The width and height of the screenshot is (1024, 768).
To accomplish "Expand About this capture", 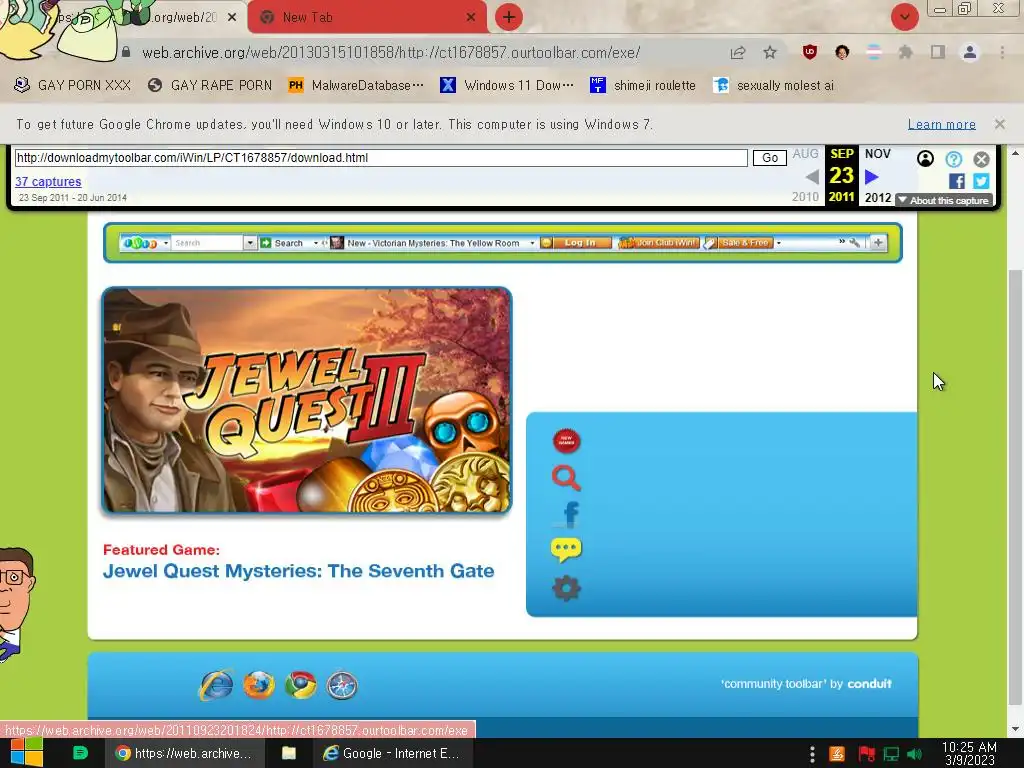I will click(944, 200).
